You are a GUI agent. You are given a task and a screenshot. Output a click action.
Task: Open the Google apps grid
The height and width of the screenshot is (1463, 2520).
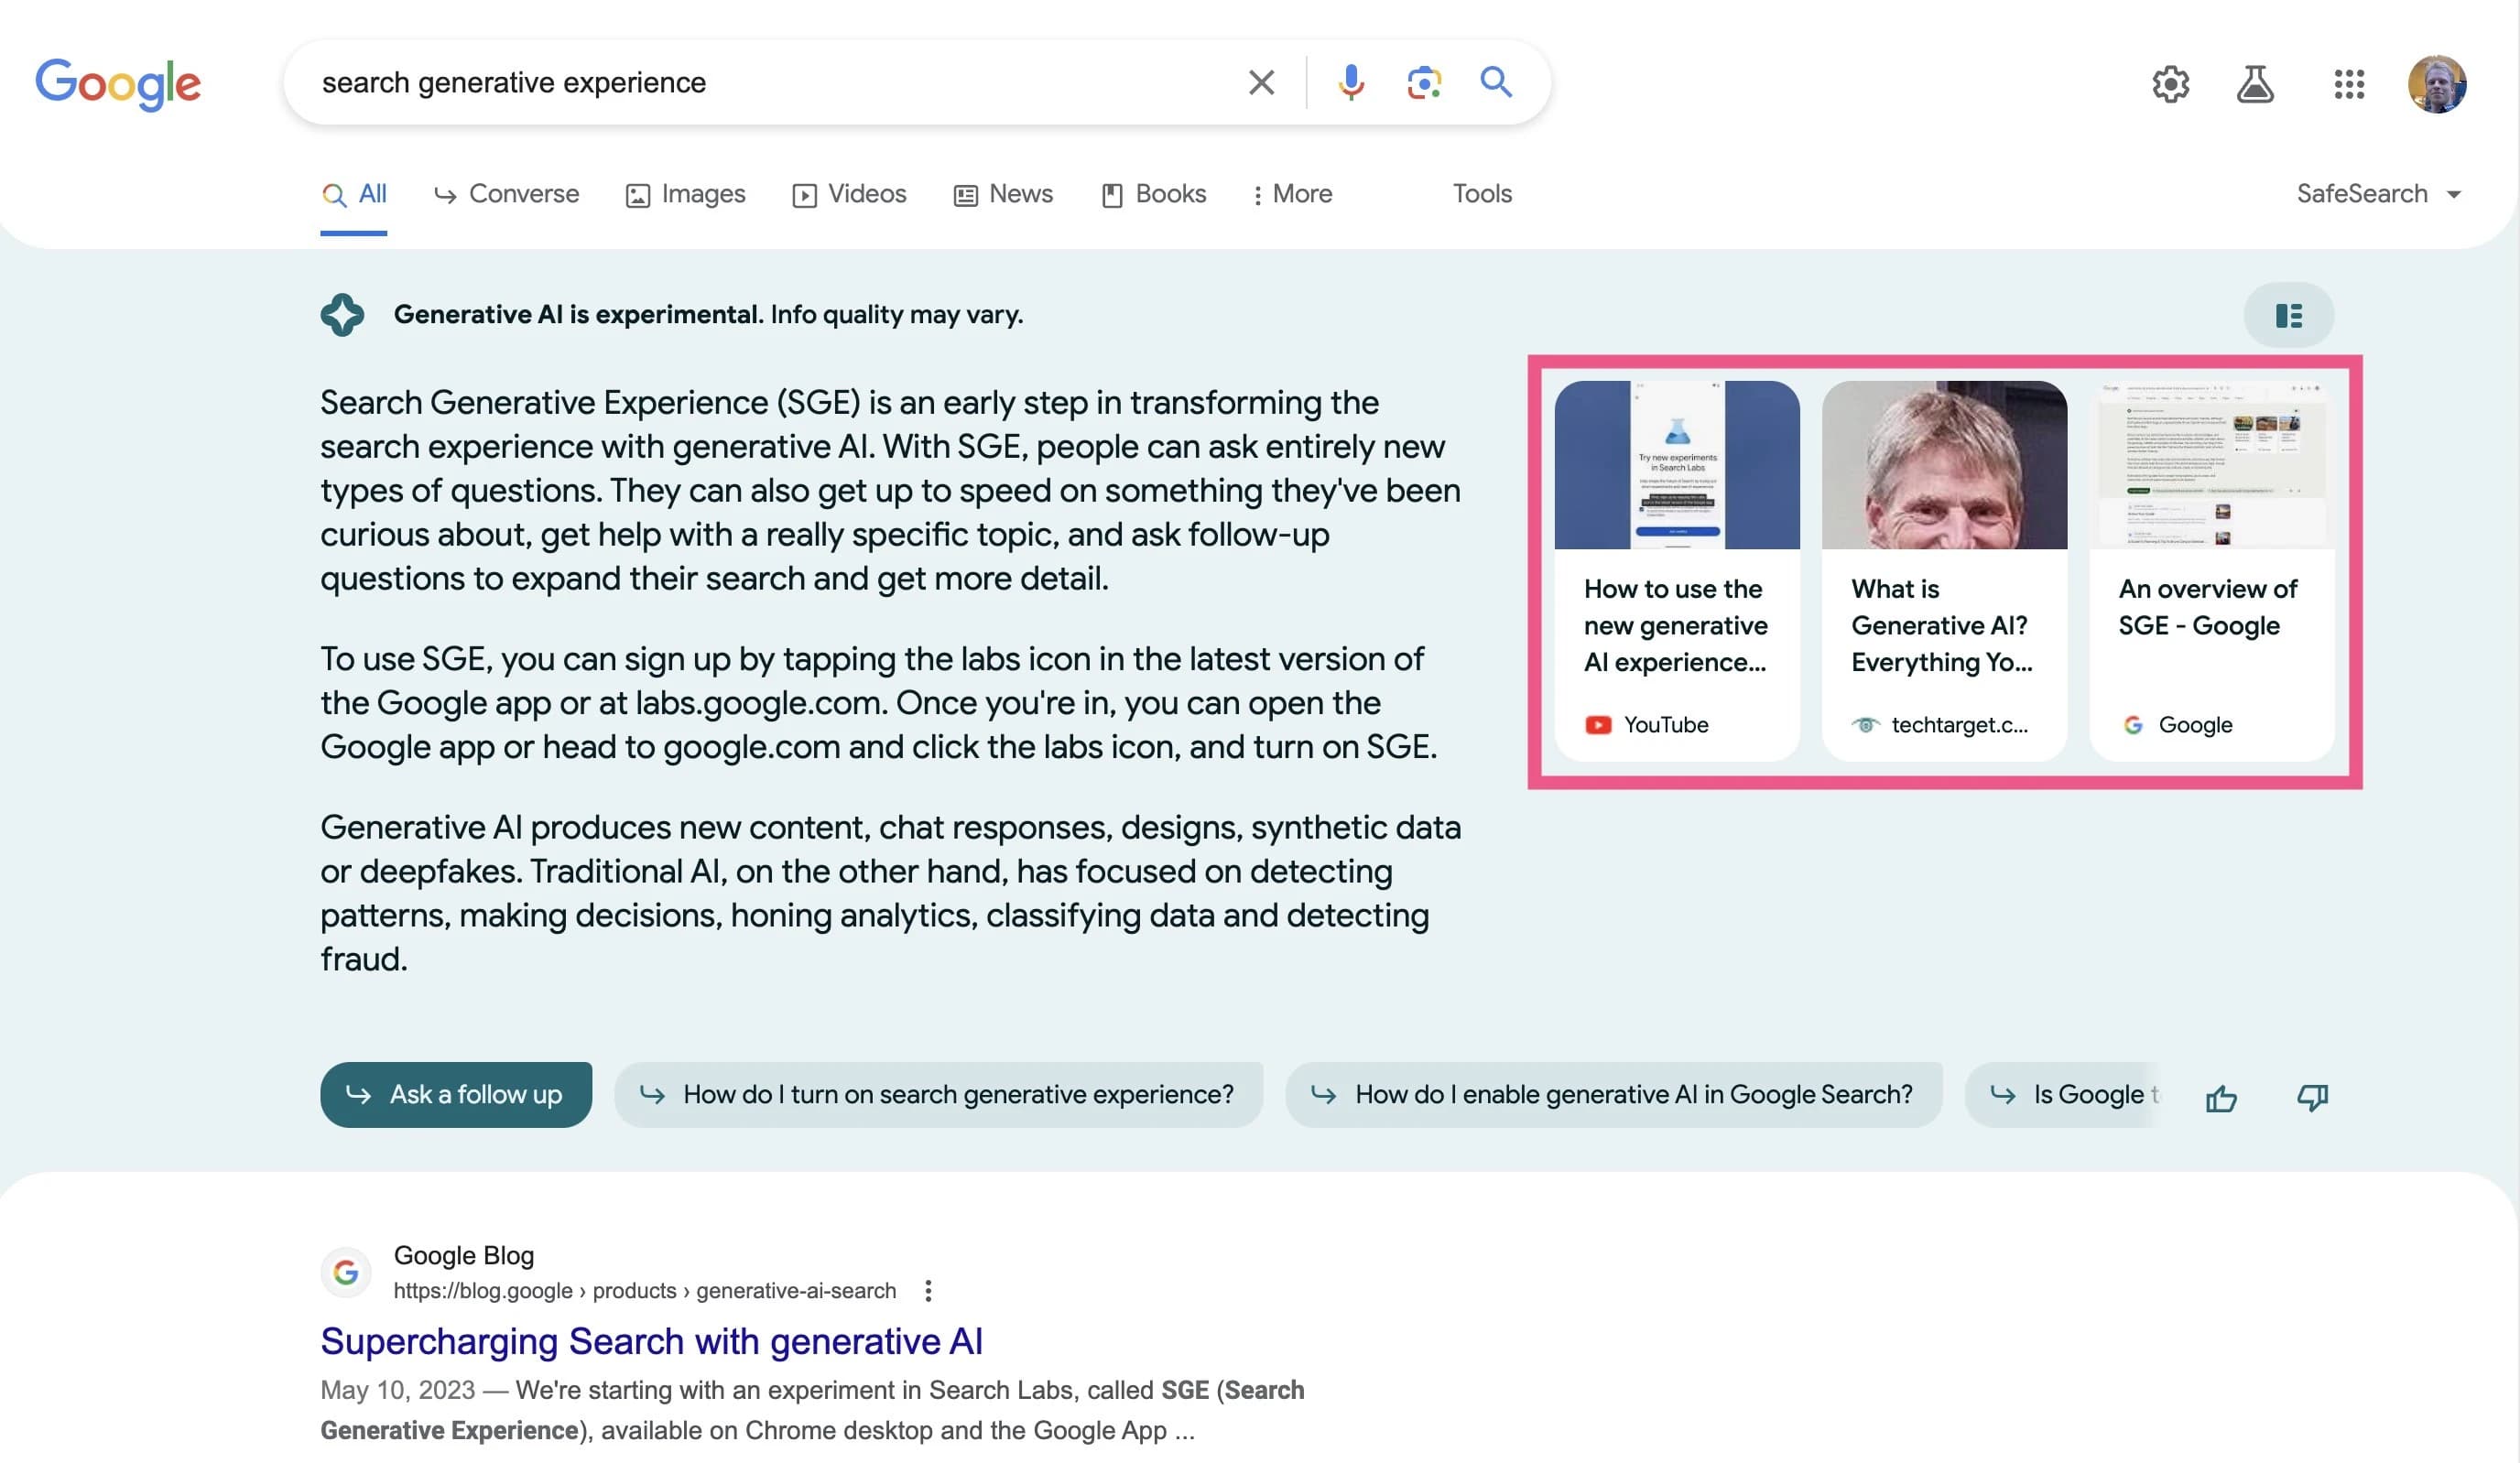[2349, 86]
